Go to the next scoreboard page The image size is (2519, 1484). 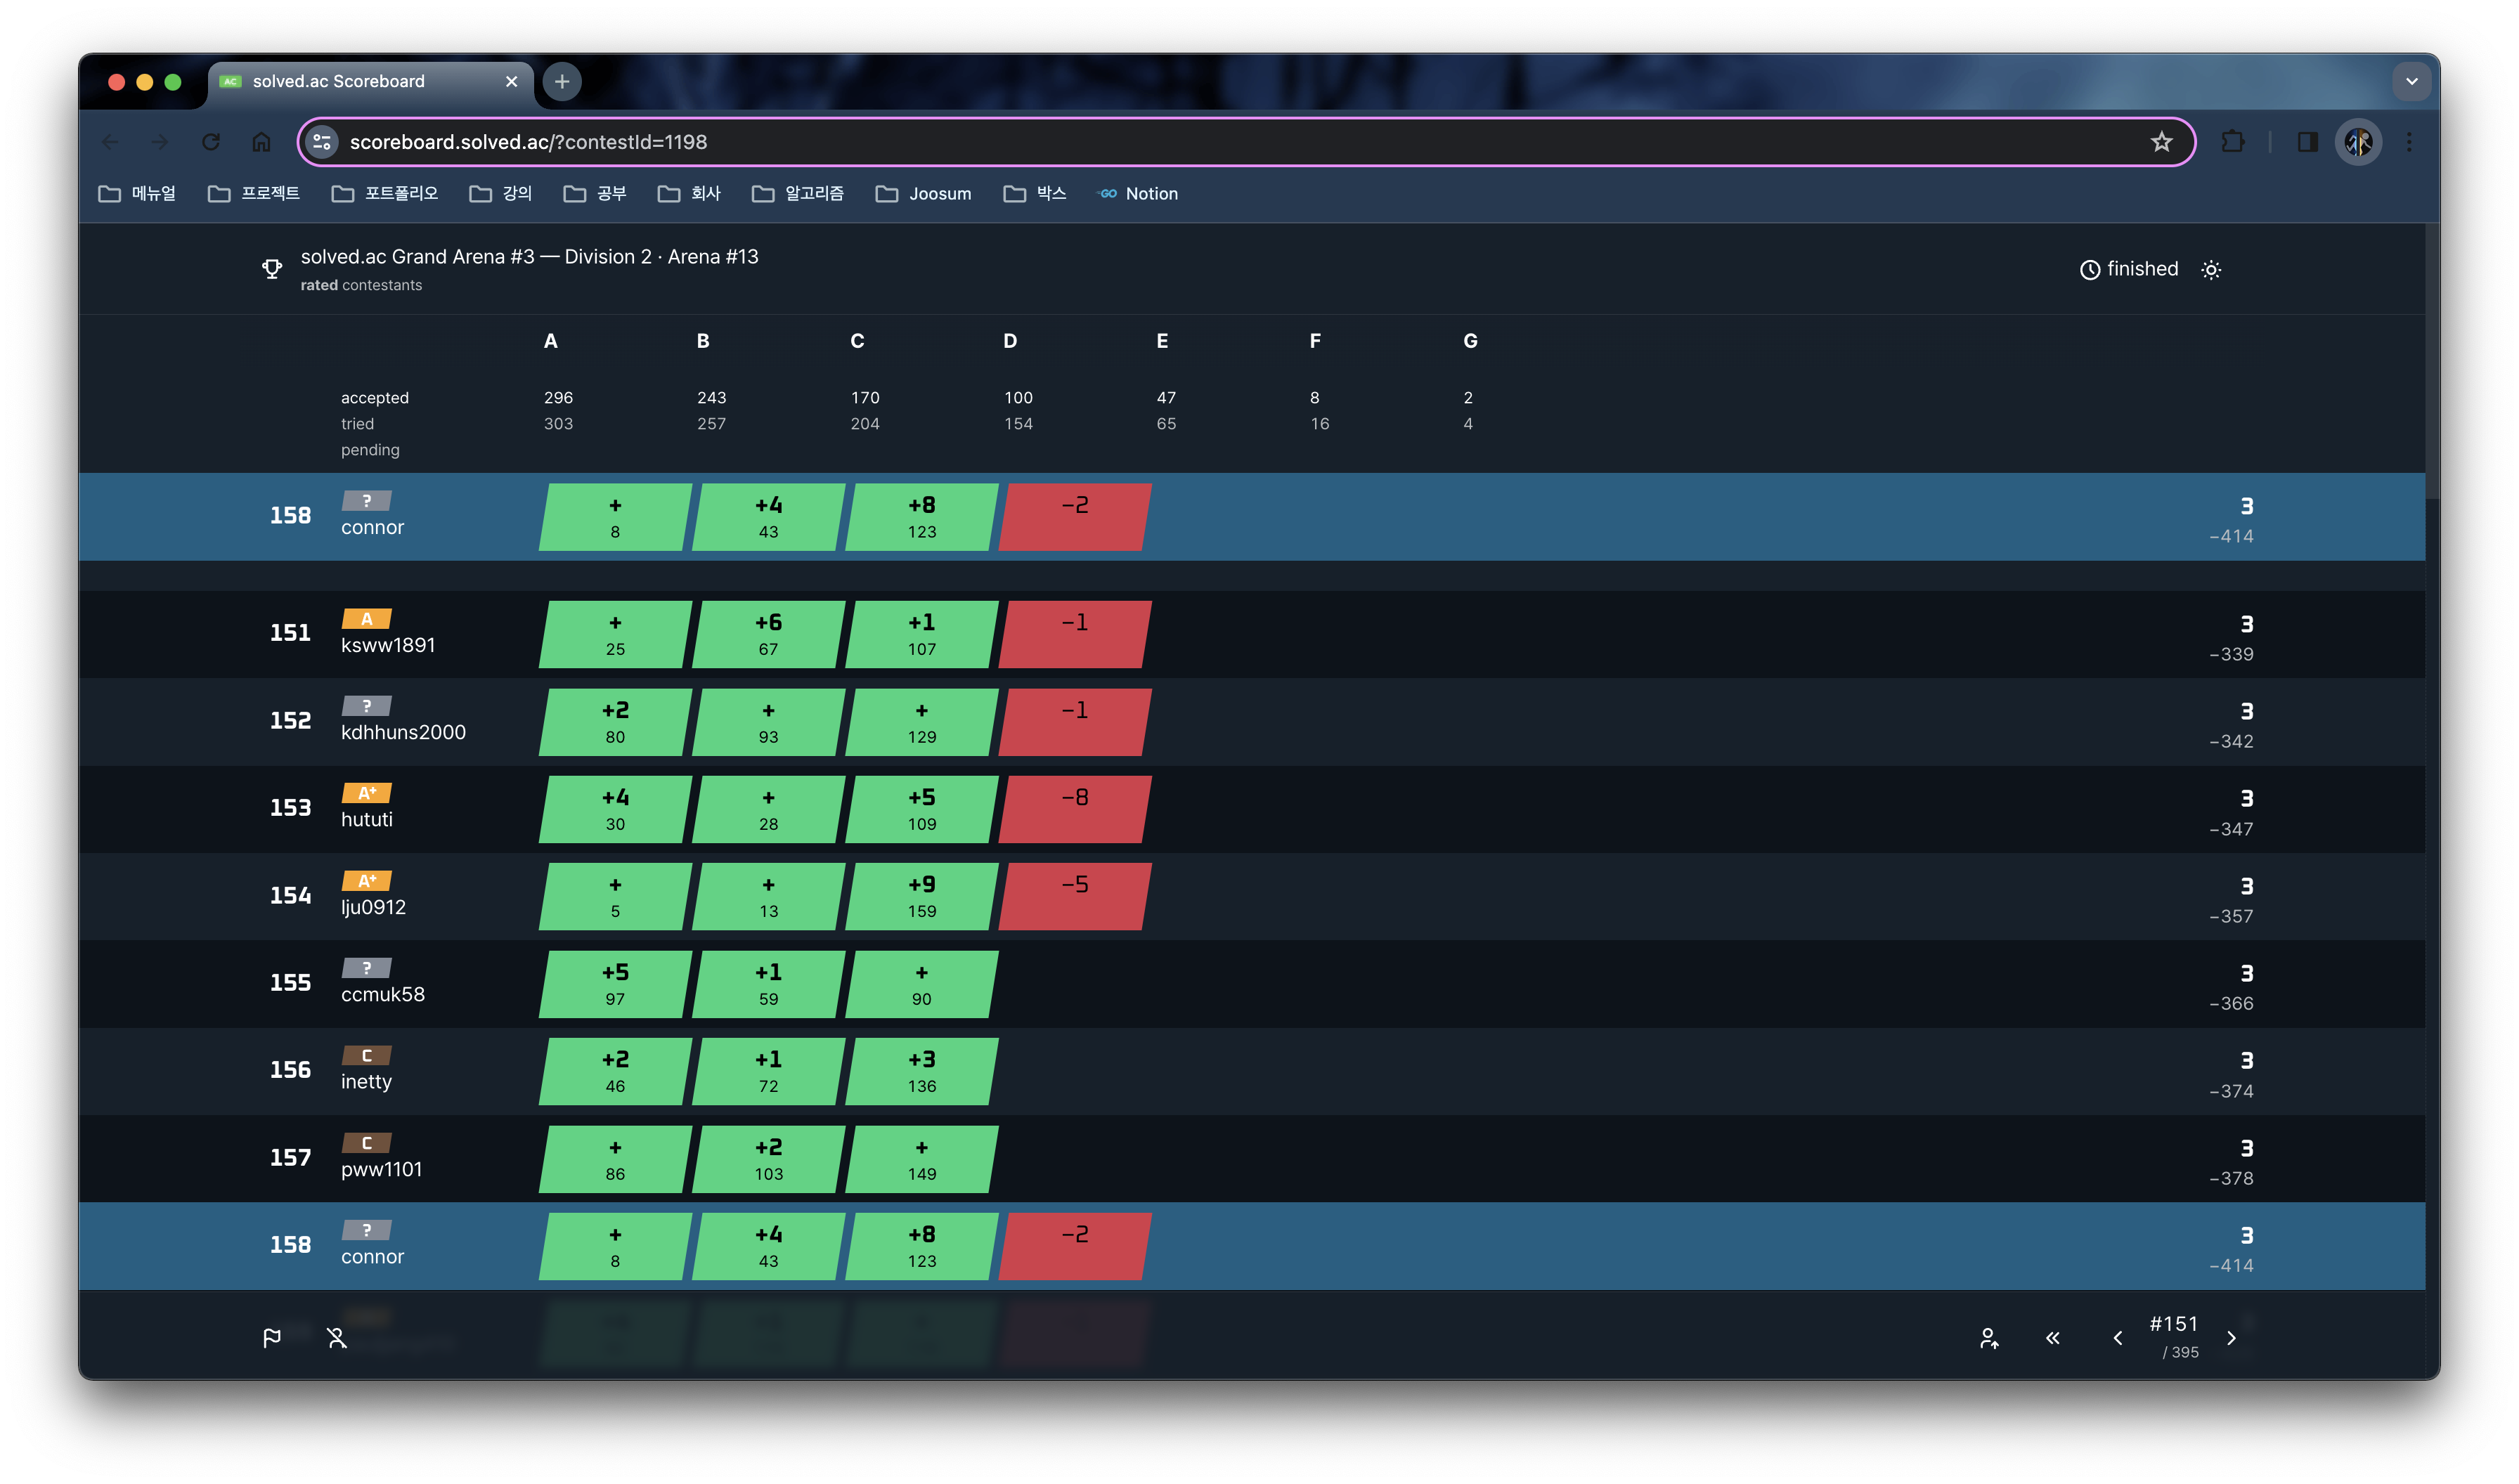[x=2231, y=1338]
